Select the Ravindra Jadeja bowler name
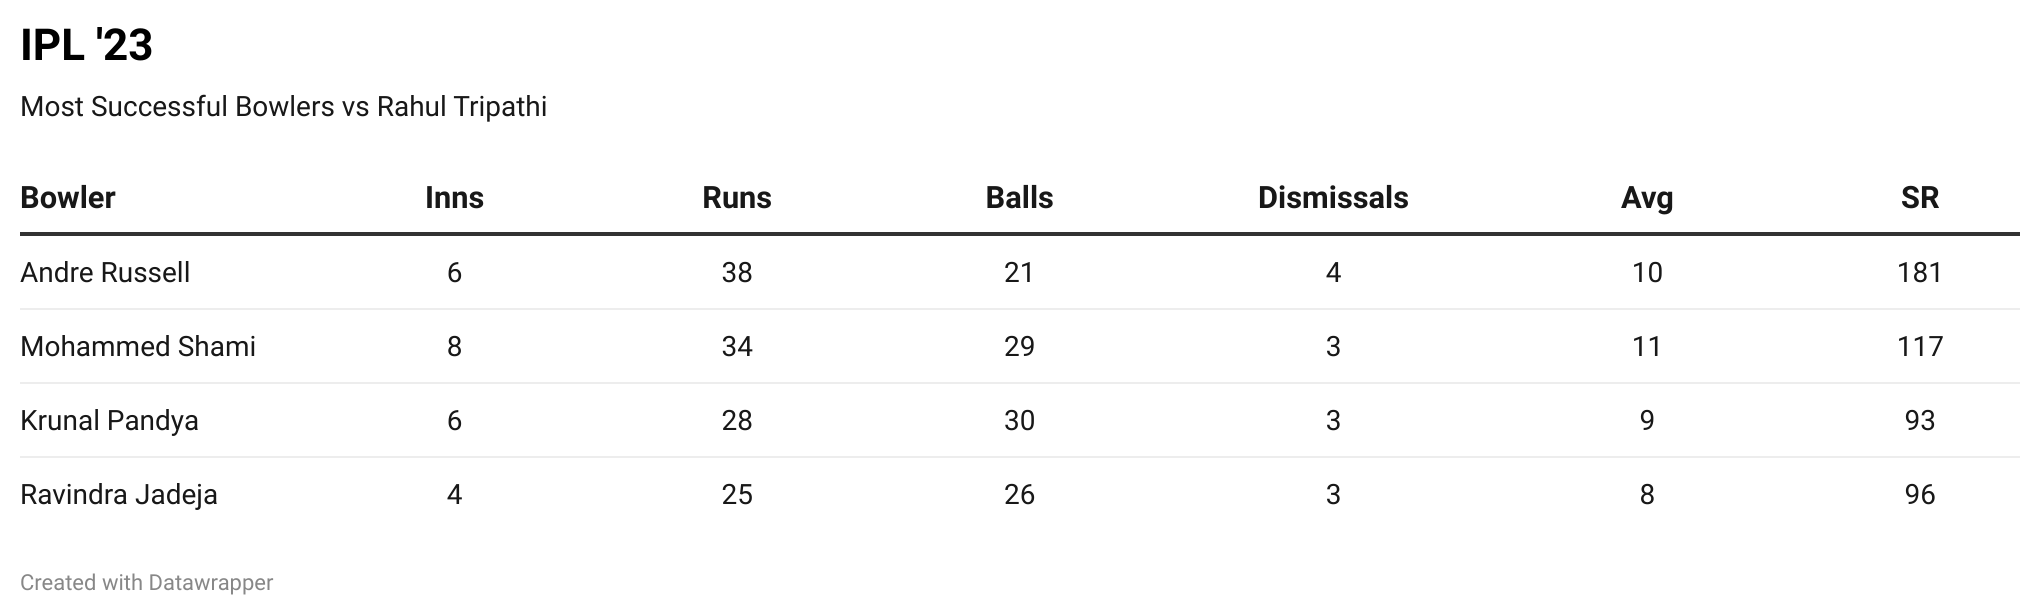This screenshot has width=2040, height=616. click(x=119, y=495)
